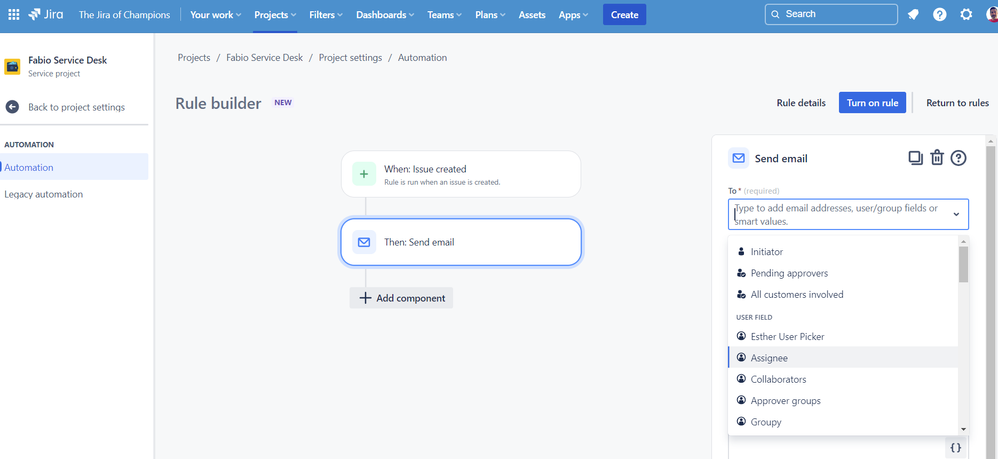Open Automation breadcrumb link
The height and width of the screenshot is (459, 998).
coord(422,57)
